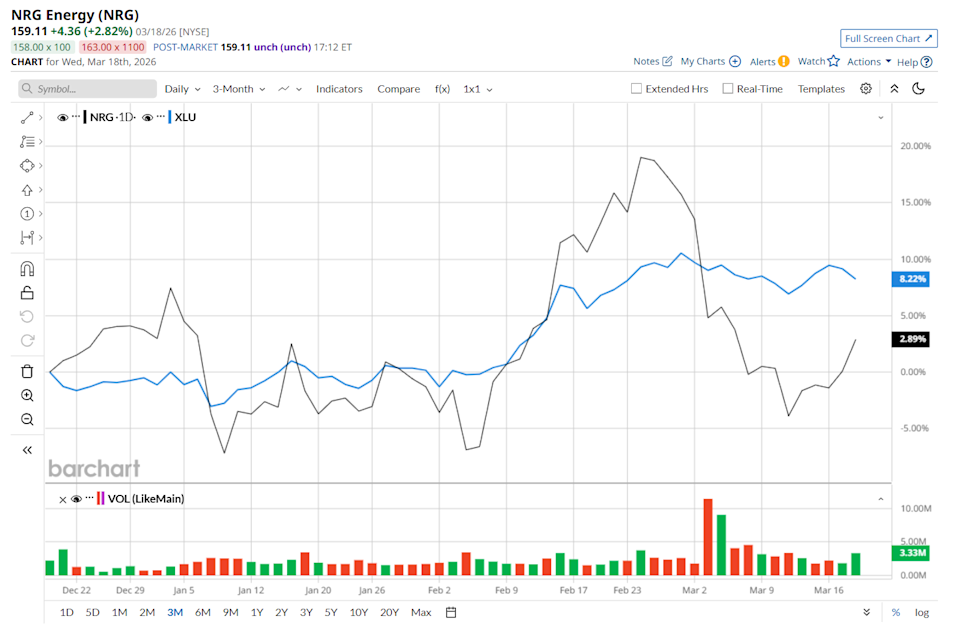Image resolution: width=960 pixels, height=636 pixels.
Task: Delete drawings with the trash icon
Action: pyautogui.click(x=27, y=371)
